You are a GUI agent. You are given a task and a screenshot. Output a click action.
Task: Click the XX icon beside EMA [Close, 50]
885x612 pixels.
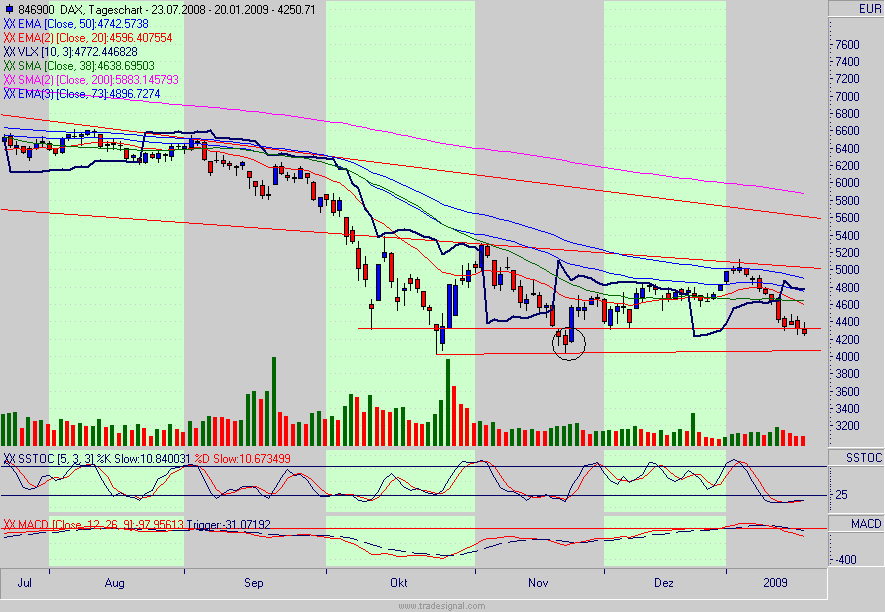(x=10, y=22)
